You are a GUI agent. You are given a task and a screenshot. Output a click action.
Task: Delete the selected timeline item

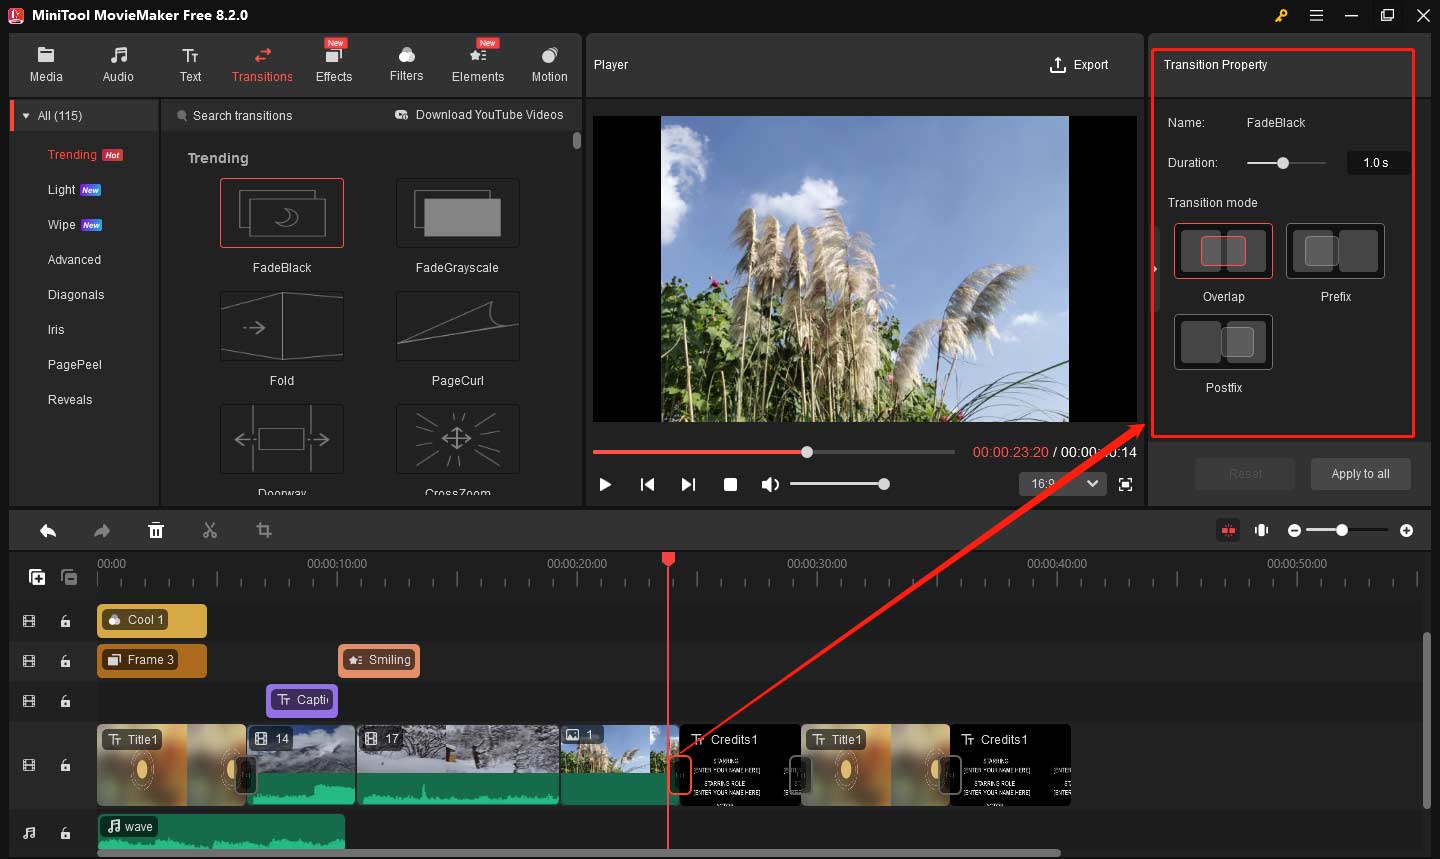pos(156,531)
